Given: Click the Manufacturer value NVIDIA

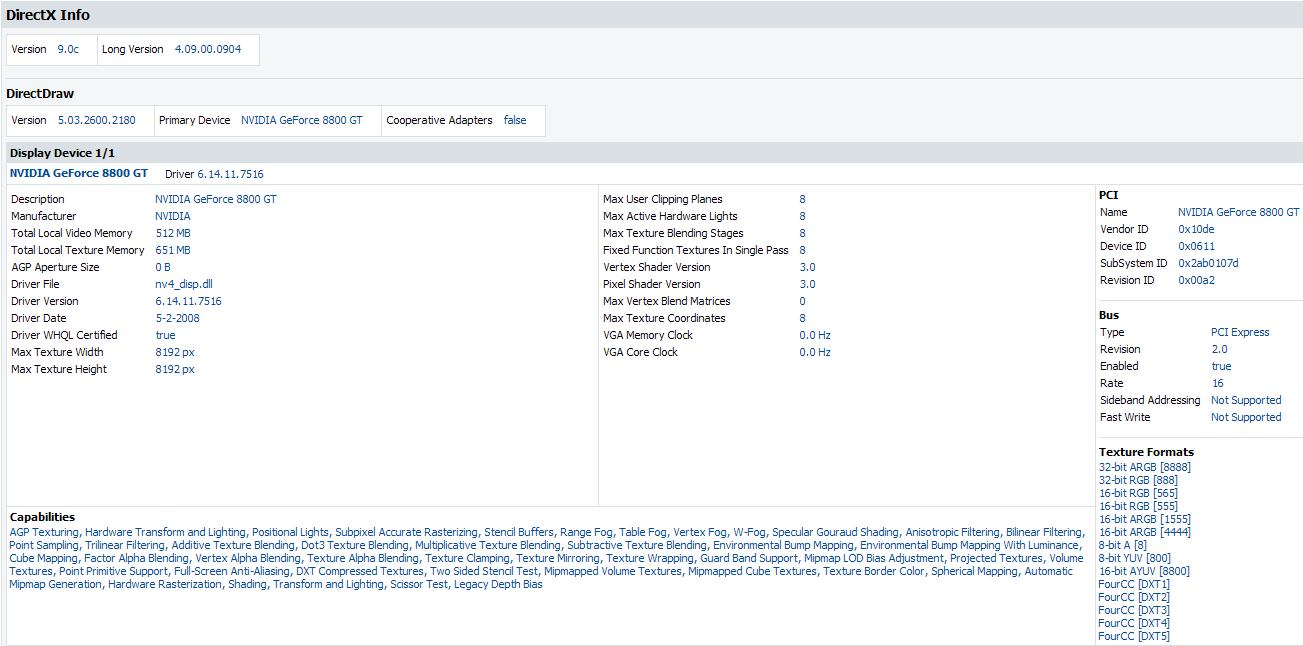Looking at the screenshot, I should [x=173, y=216].
